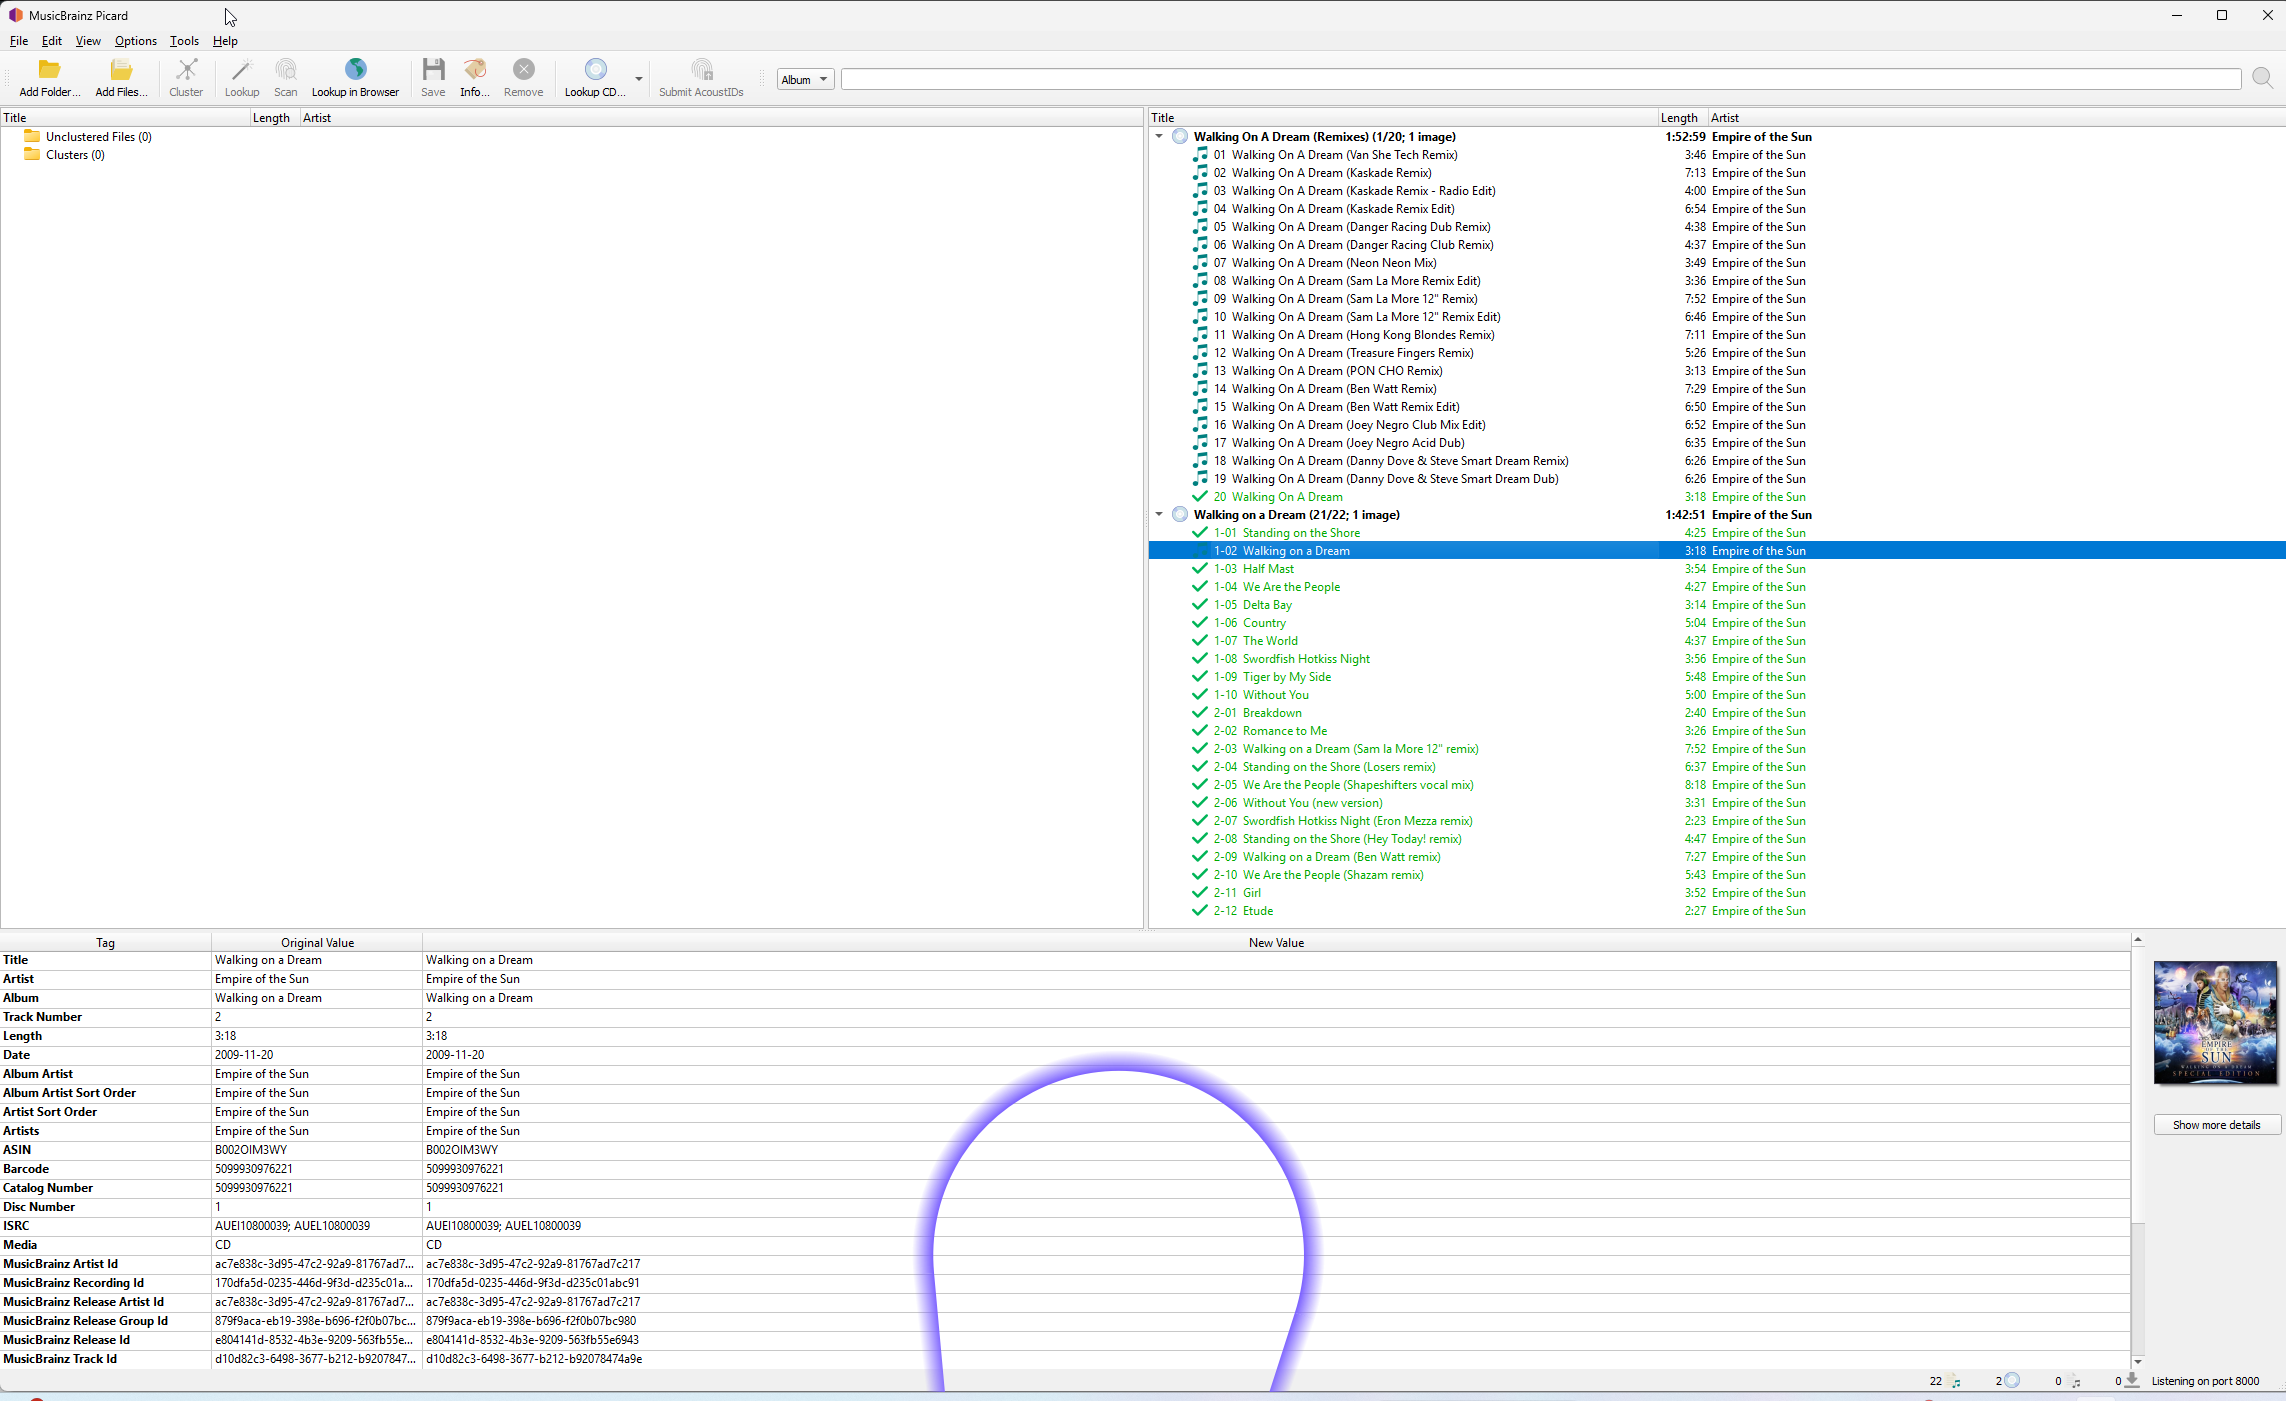
Task: Click the Save disk icon
Action: click(433, 70)
